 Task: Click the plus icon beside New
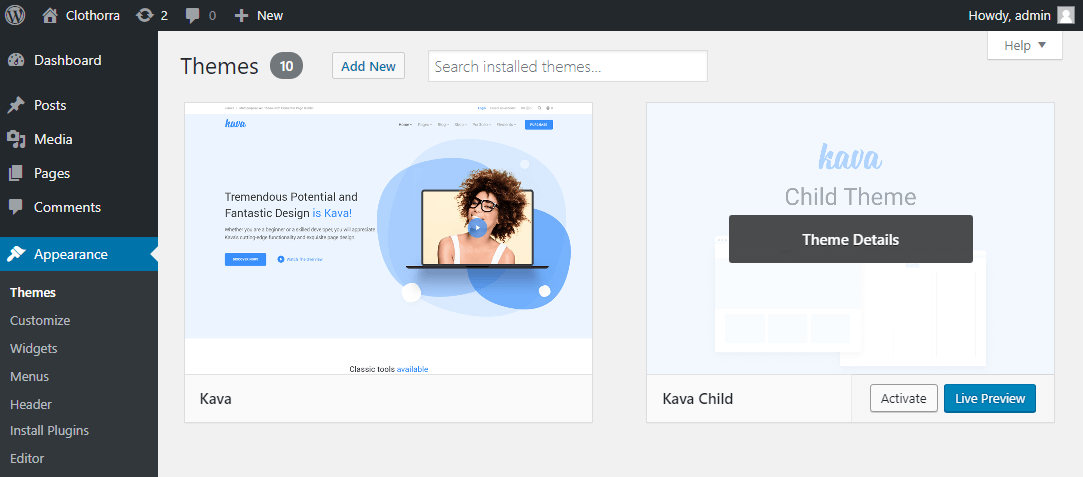pyautogui.click(x=241, y=15)
